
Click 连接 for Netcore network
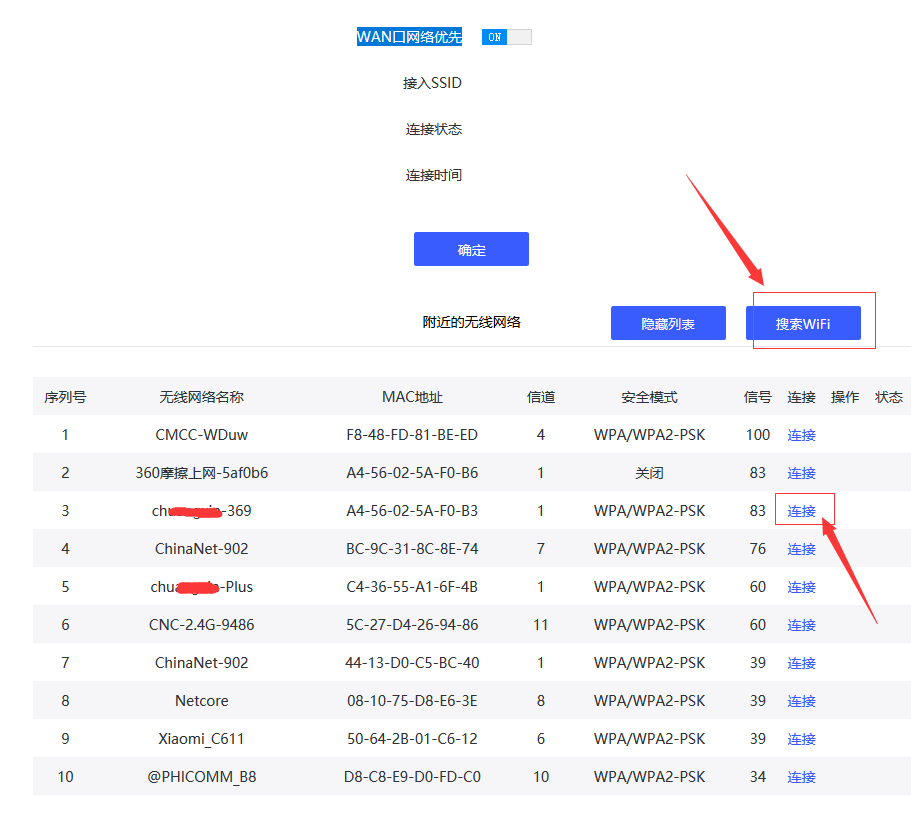click(x=801, y=701)
